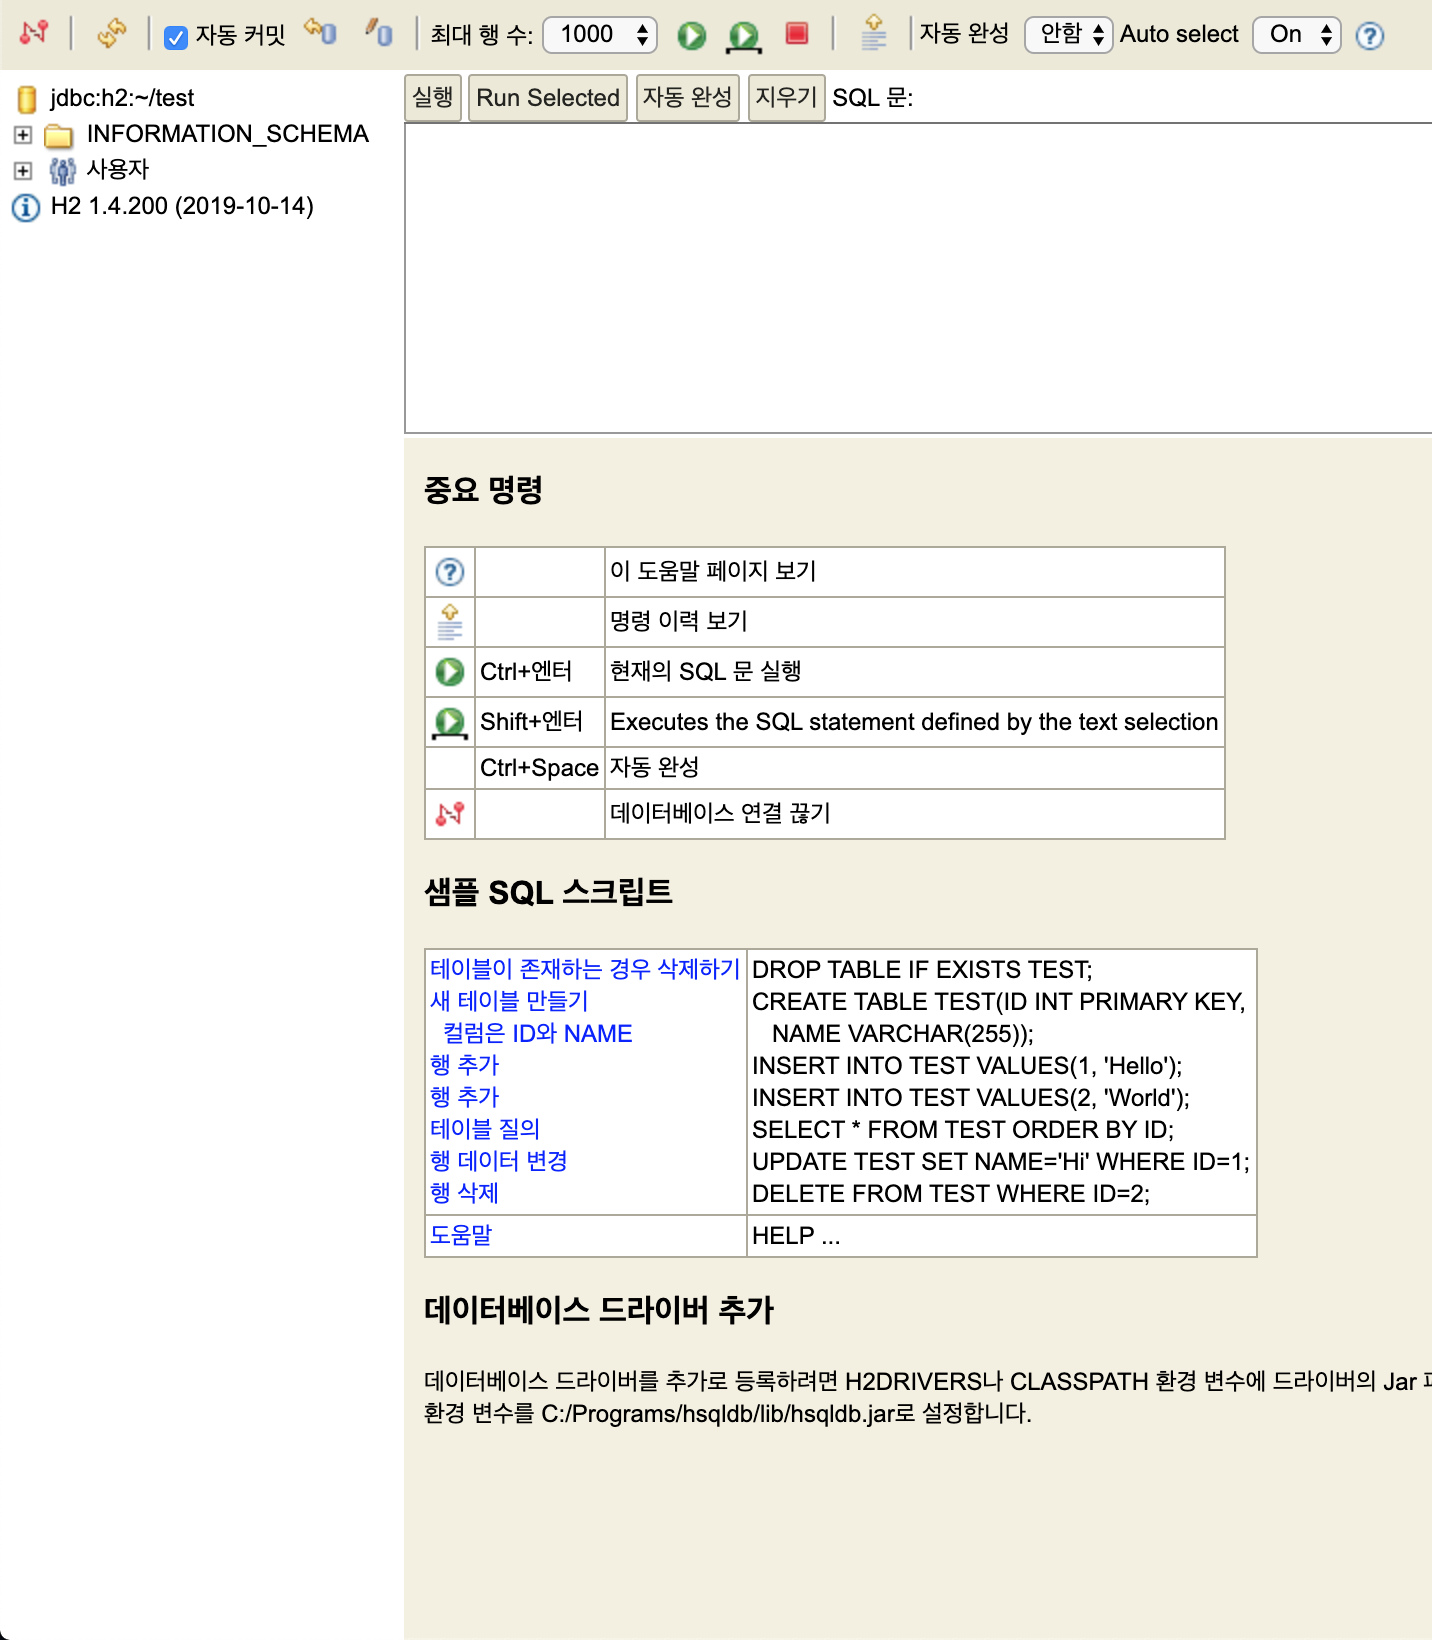The image size is (1432, 1640).
Task: Click disconnect icon in commands table
Action: click(450, 814)
